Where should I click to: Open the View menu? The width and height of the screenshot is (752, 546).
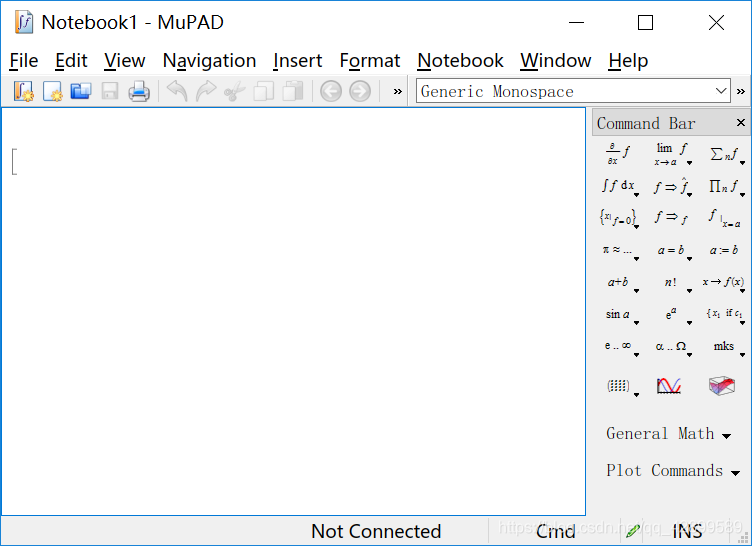[x=125, y=60]
